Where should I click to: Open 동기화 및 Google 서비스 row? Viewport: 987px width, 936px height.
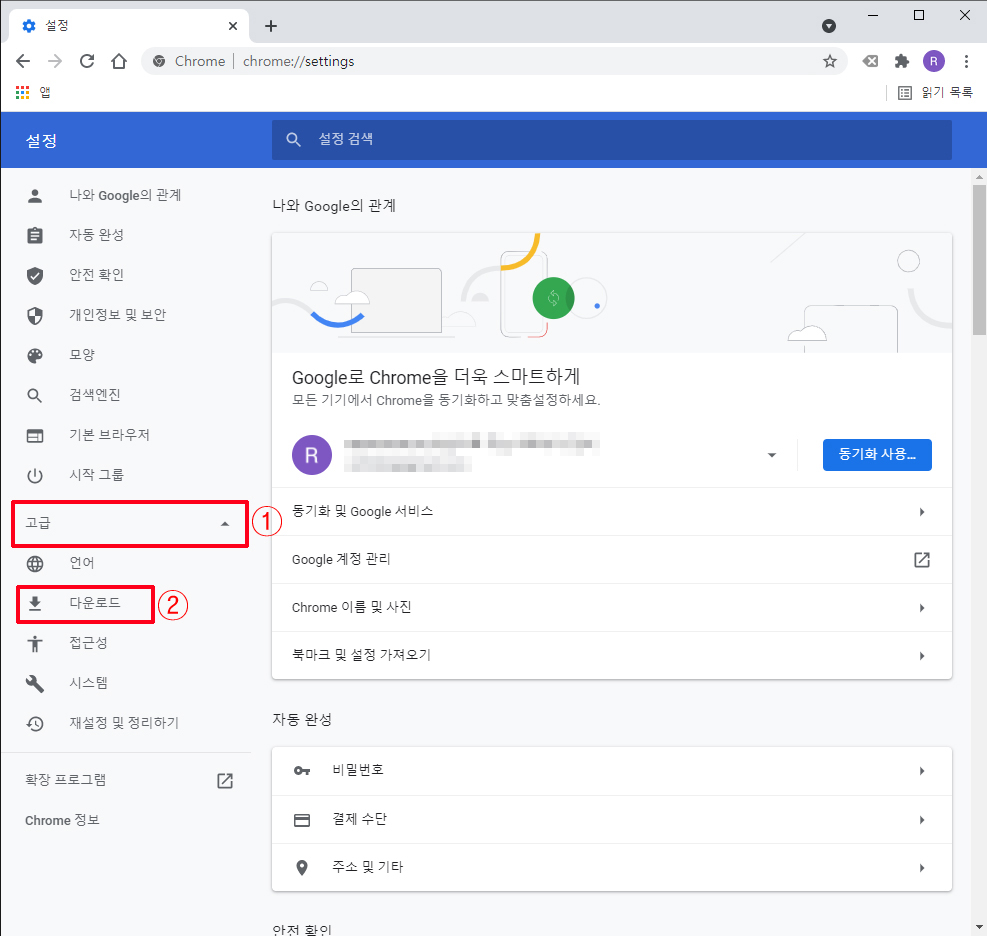pos(611,512)
